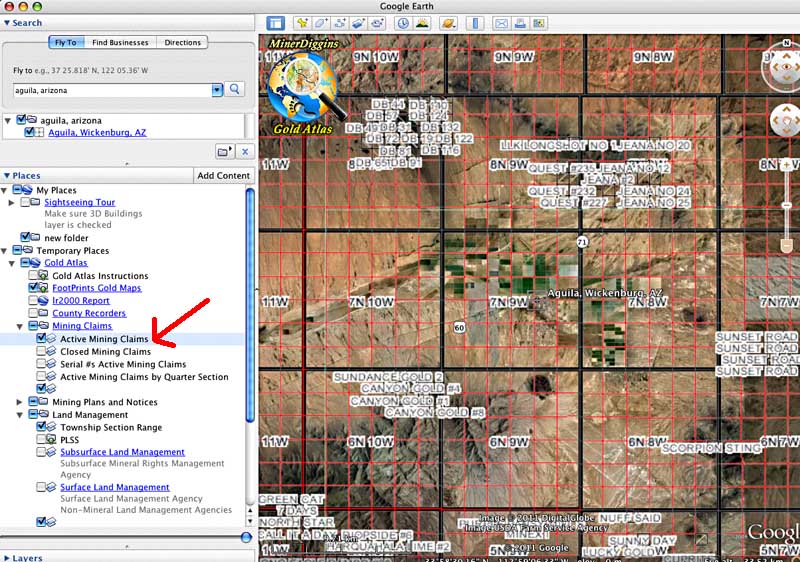Click the Gold Atlas globe logo overlay
The image size is (800, 562).
coord(305,88)
